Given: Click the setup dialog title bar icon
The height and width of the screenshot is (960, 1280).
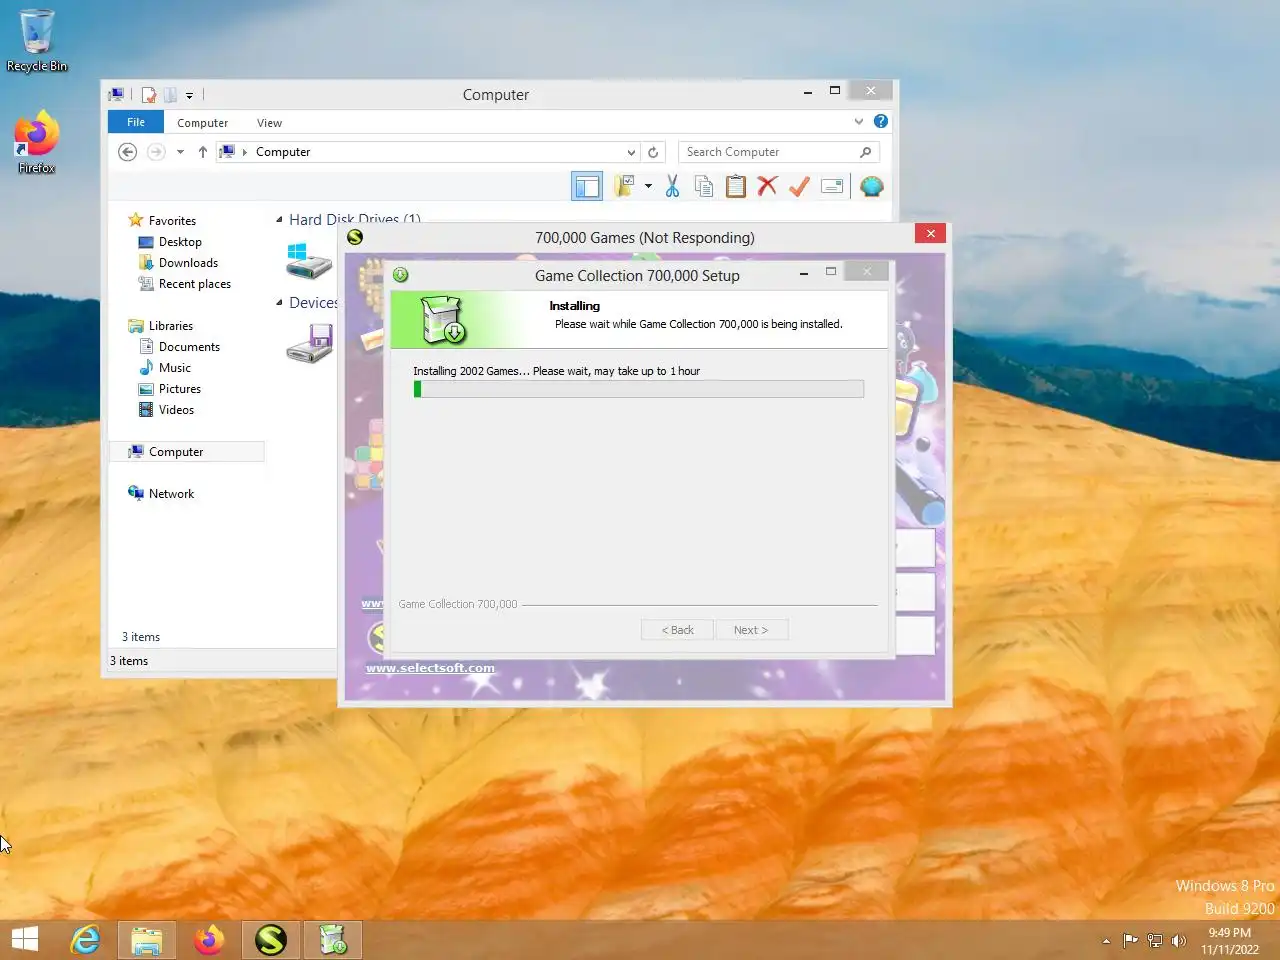Looking at the screenshot, I should [x=401, y=275].
